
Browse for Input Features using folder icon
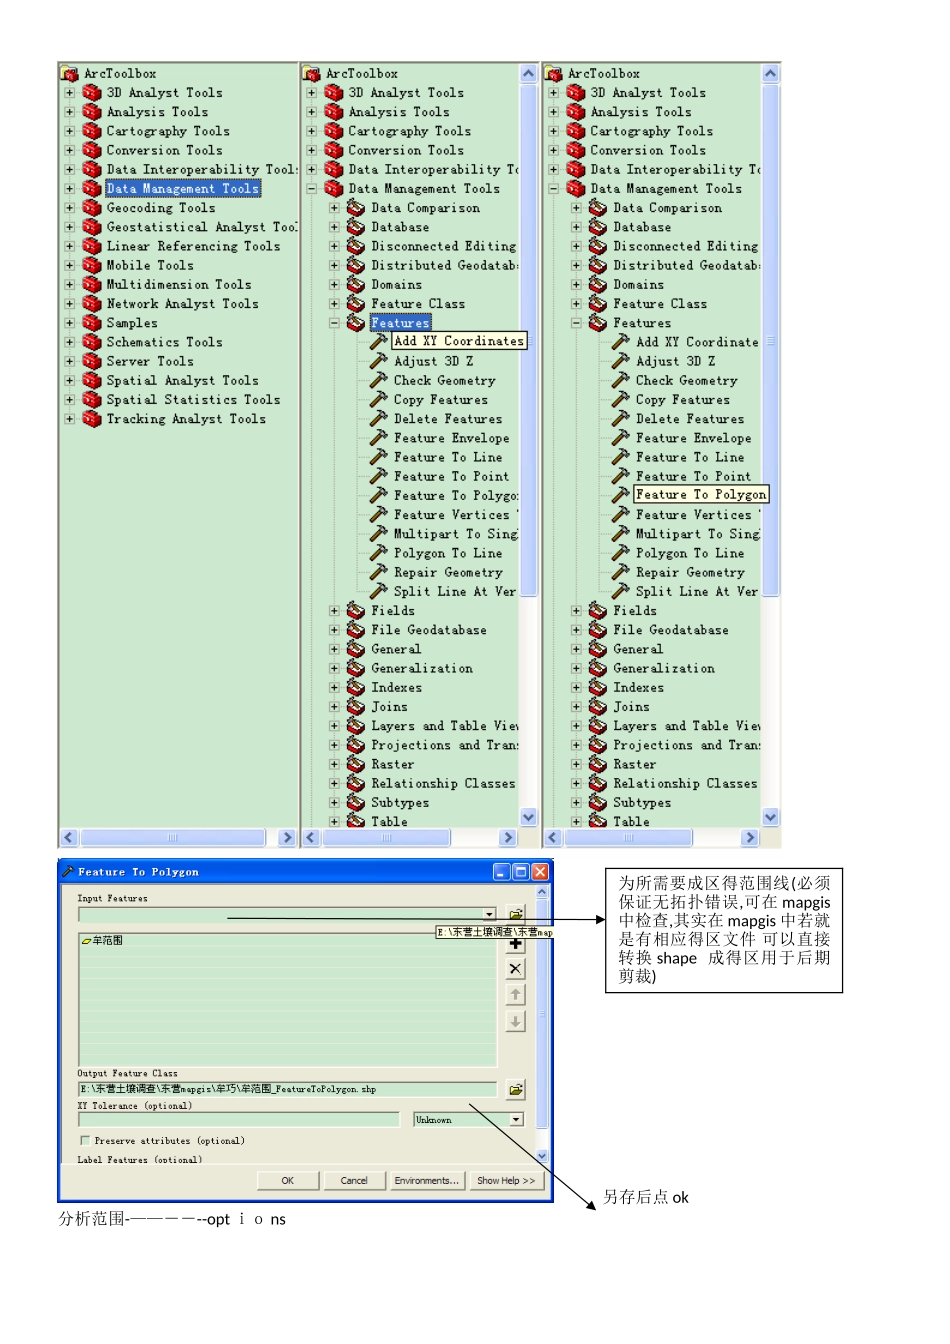tap(515, 914)
